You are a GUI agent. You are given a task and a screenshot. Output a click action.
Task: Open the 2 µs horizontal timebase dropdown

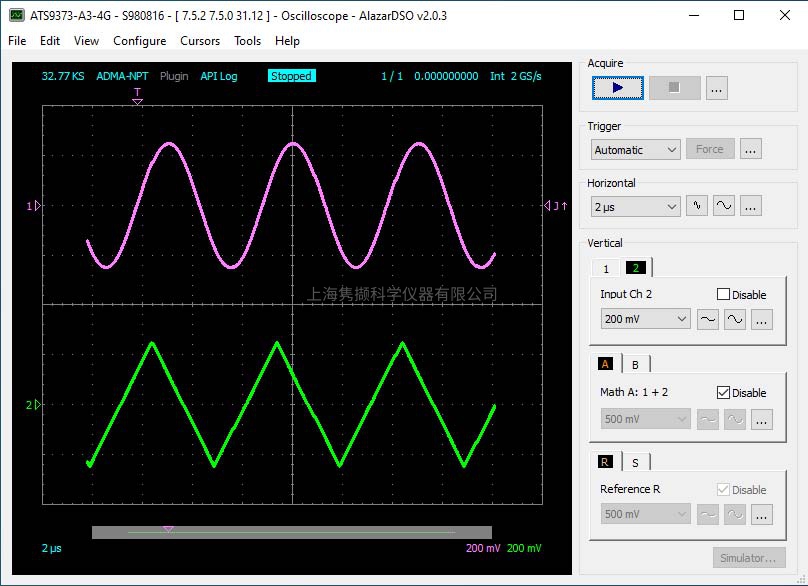tap(635, 207)
